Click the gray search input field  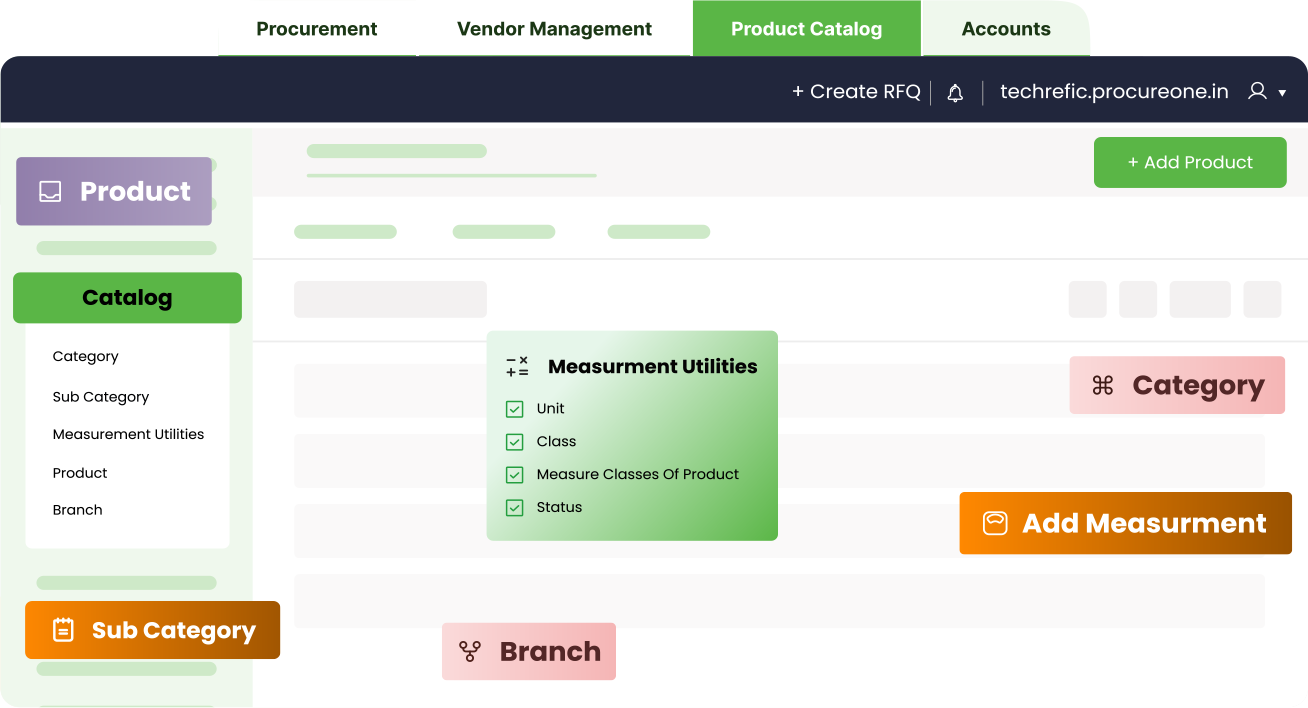390,300
